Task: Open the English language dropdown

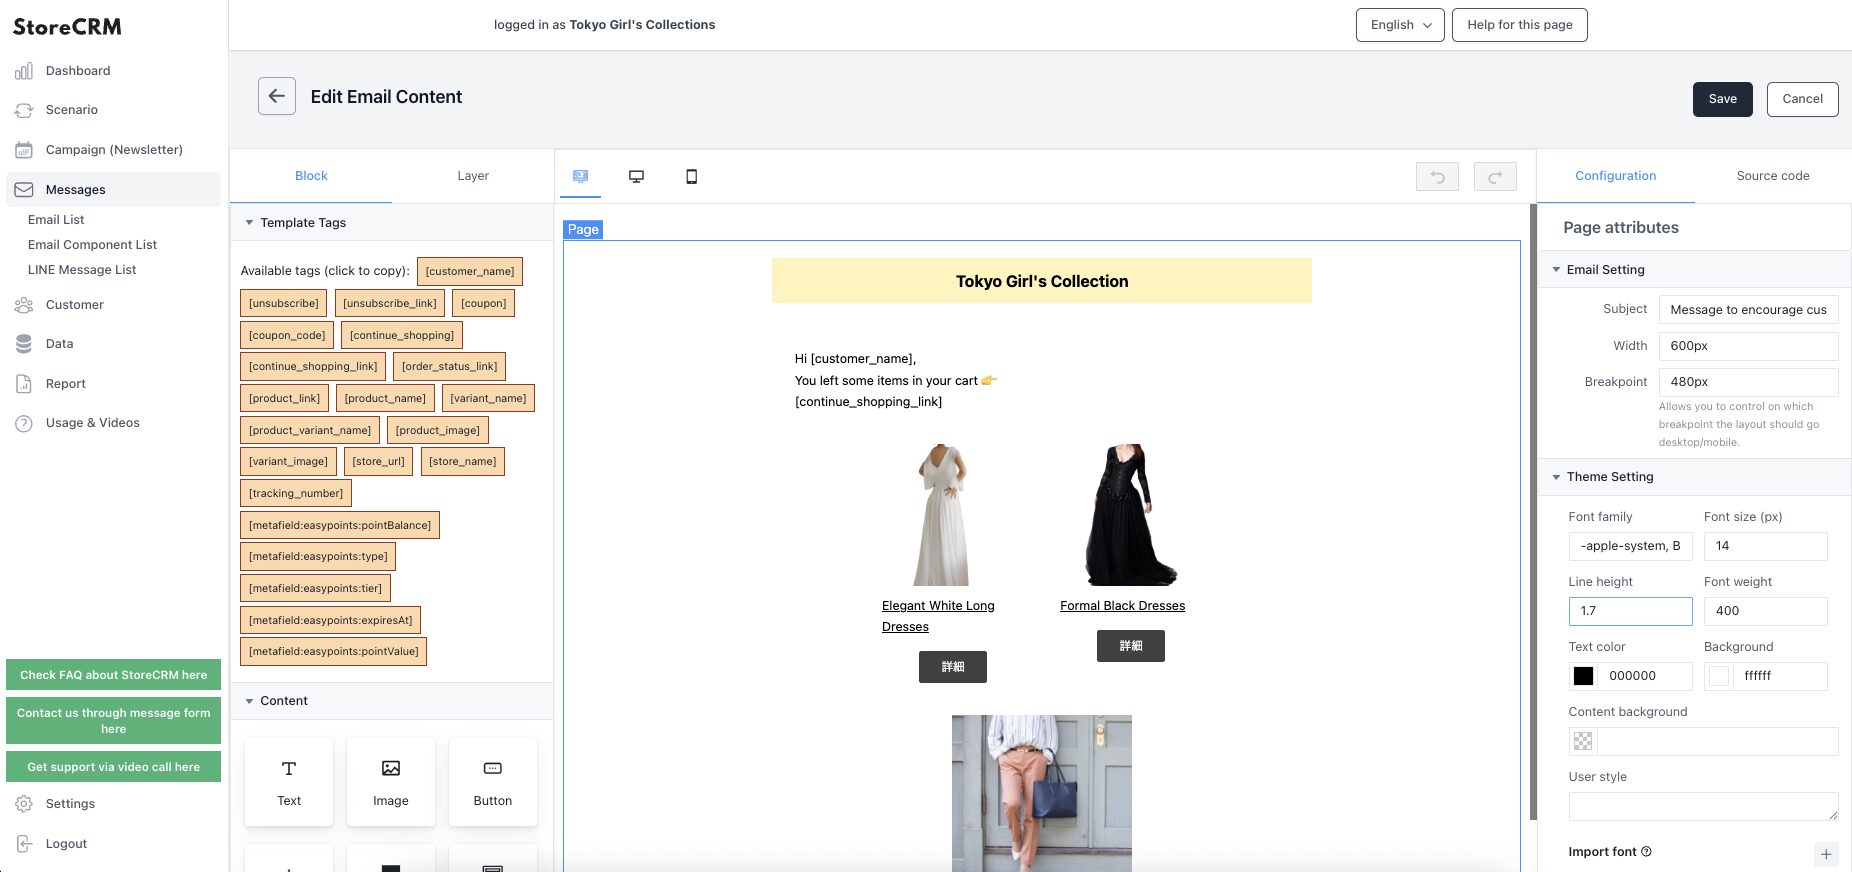Action: [1400, 25]
